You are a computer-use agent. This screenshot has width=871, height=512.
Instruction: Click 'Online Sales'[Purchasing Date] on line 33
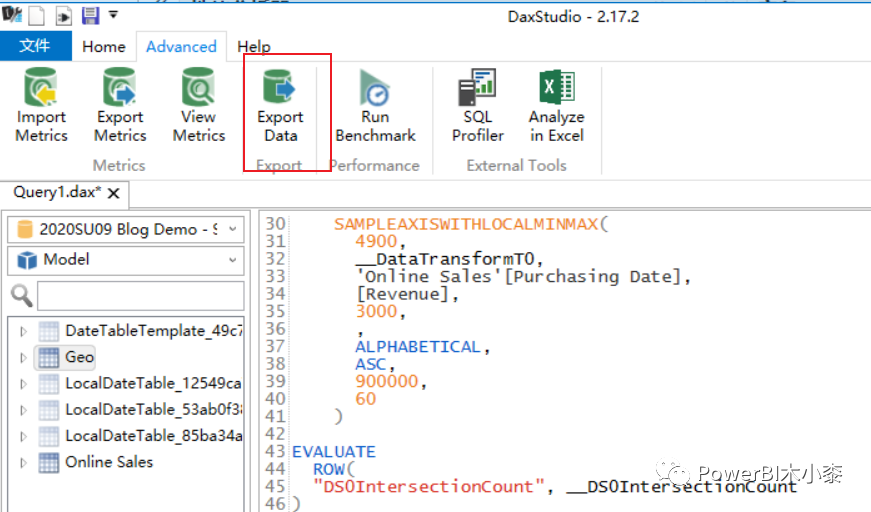[518, 277]
